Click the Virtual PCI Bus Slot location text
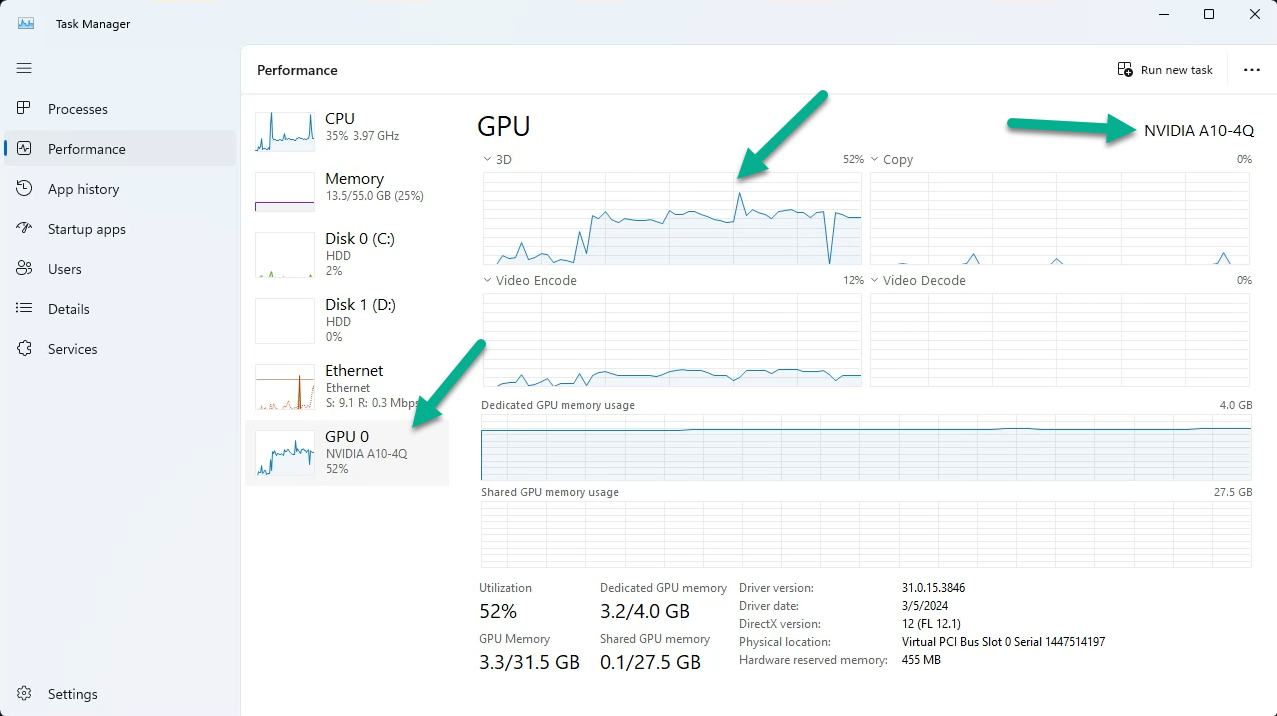1277x716 pixels. point(1003,642)
